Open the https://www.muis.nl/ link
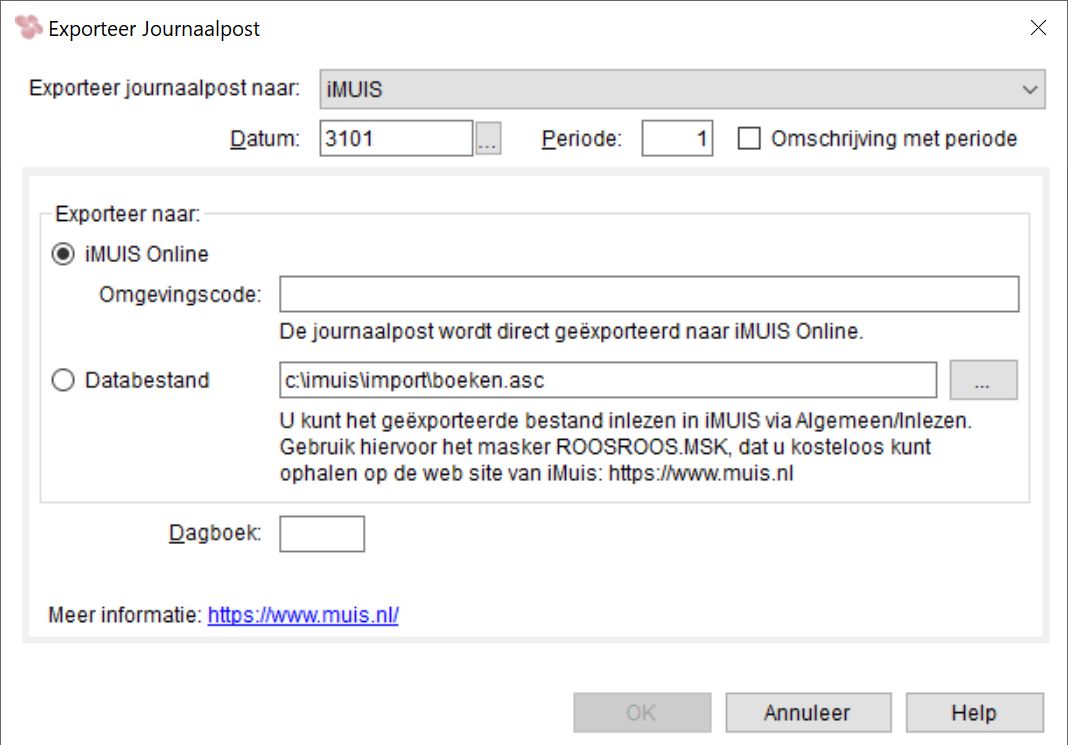 coord(303,615)
